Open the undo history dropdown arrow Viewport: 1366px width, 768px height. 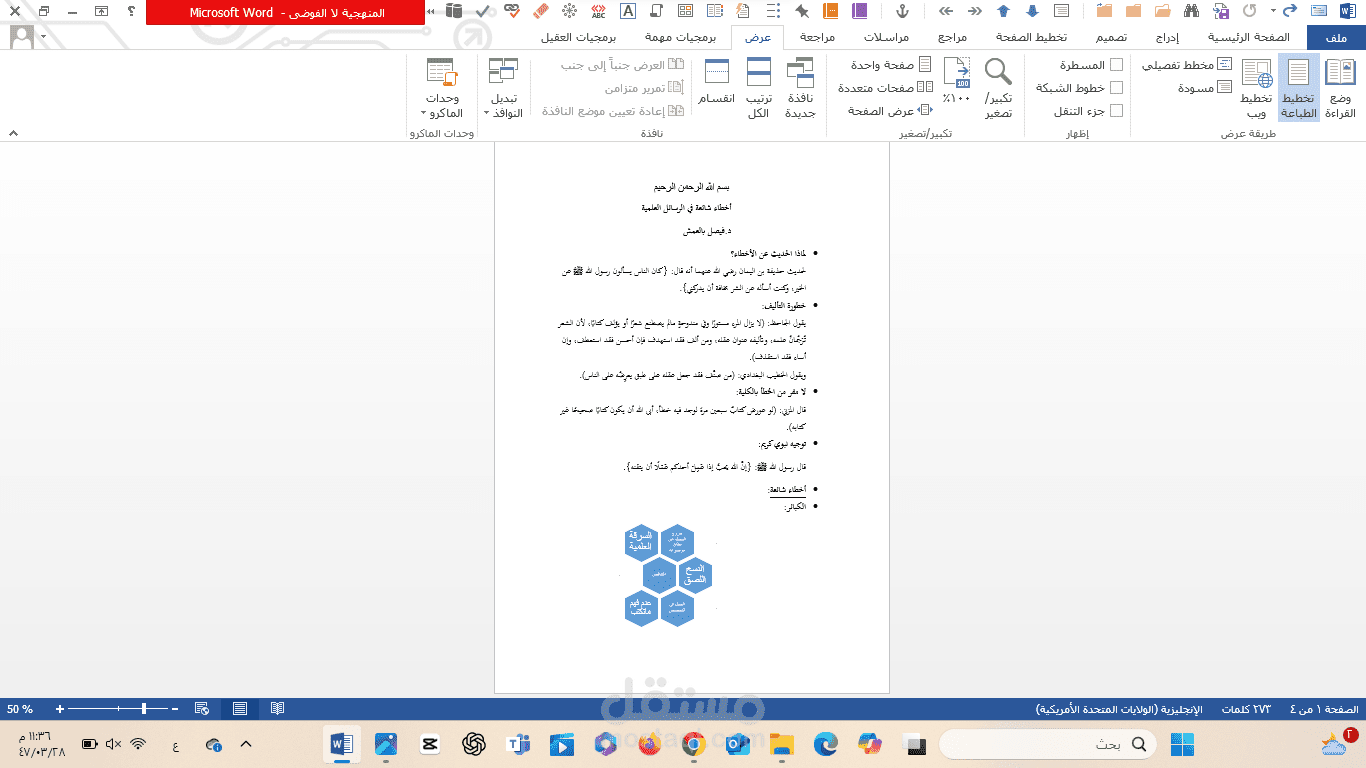pos(1273,11)
